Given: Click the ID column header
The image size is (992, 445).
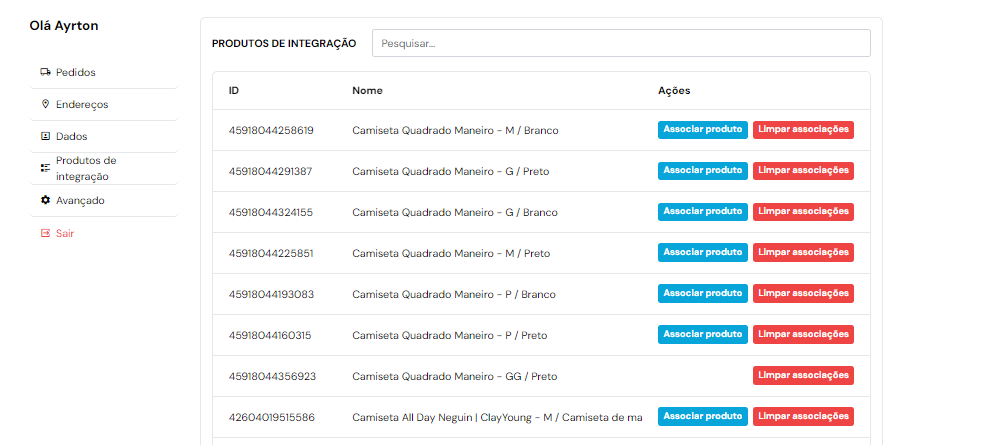Looking at the screenshot, I should 234,91.
